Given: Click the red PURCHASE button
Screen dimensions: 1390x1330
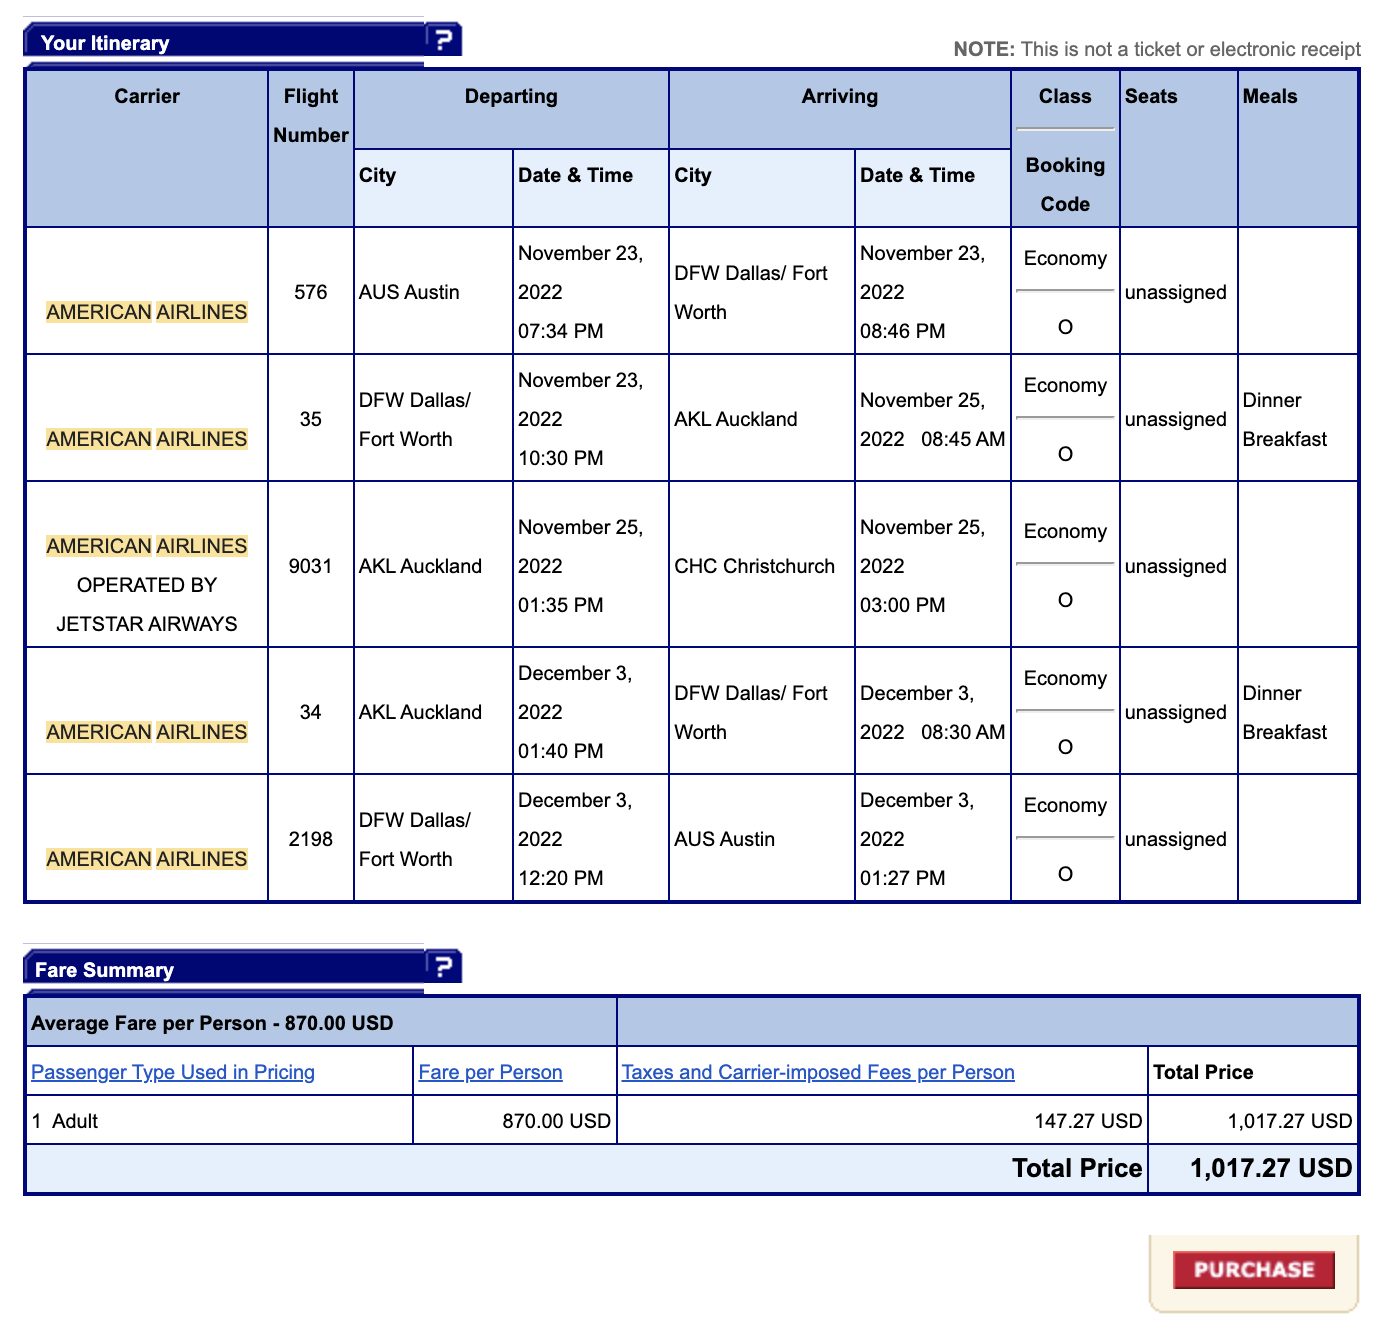Looking at the screenshot, I should (1254, 1270).
